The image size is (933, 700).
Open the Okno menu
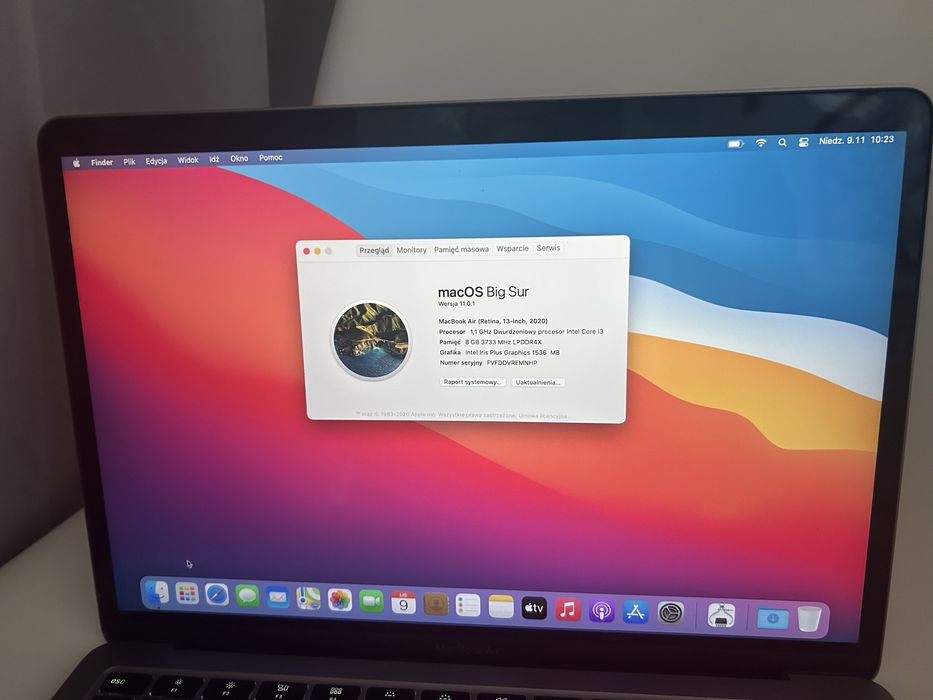[x=239, y=158]
